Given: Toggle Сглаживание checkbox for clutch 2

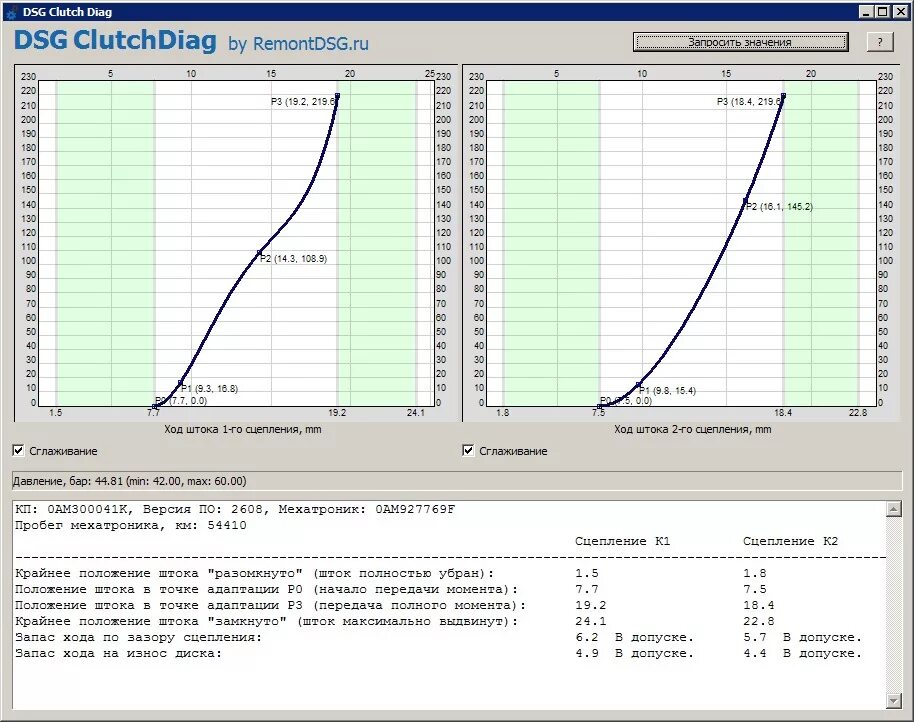Looking at the screenshot, I should [x=468, y=450].
